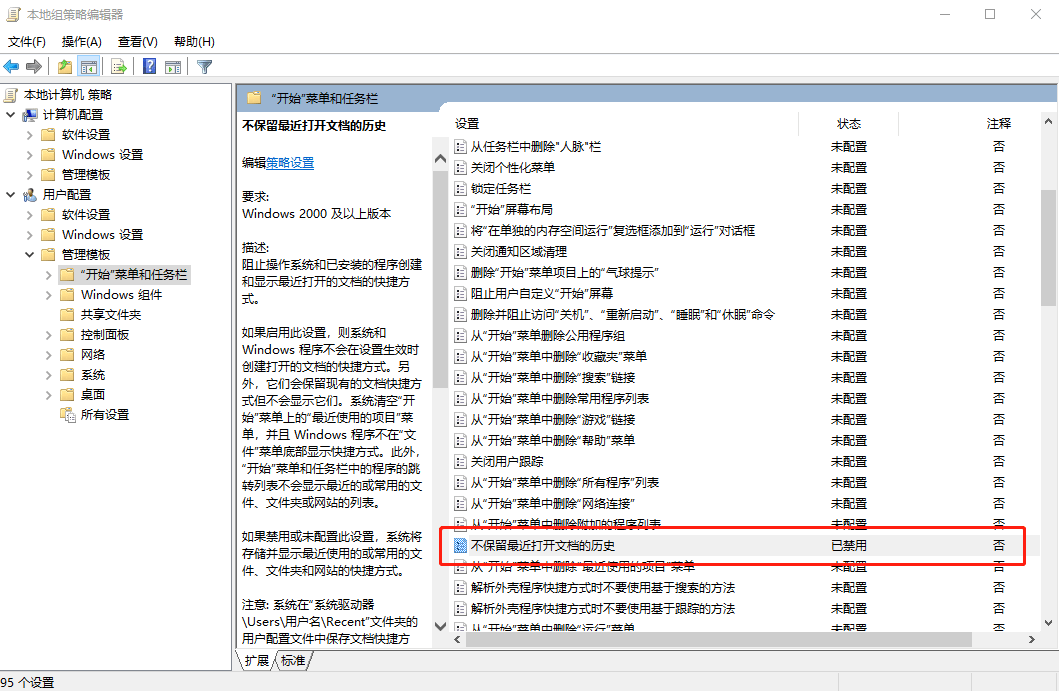This screenshot has width=1059, height=691.
Task: Open Help via the question mark icon
Action: click(150, 66)
